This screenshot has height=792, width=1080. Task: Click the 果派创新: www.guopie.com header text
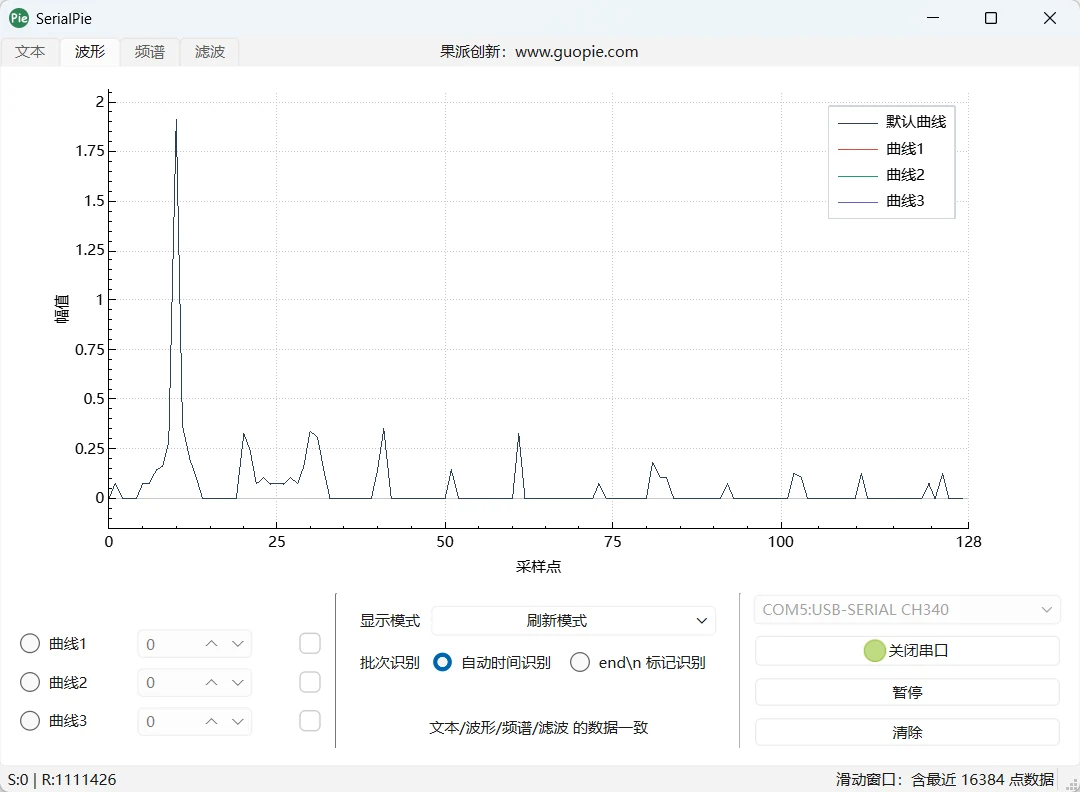point(539,52)
